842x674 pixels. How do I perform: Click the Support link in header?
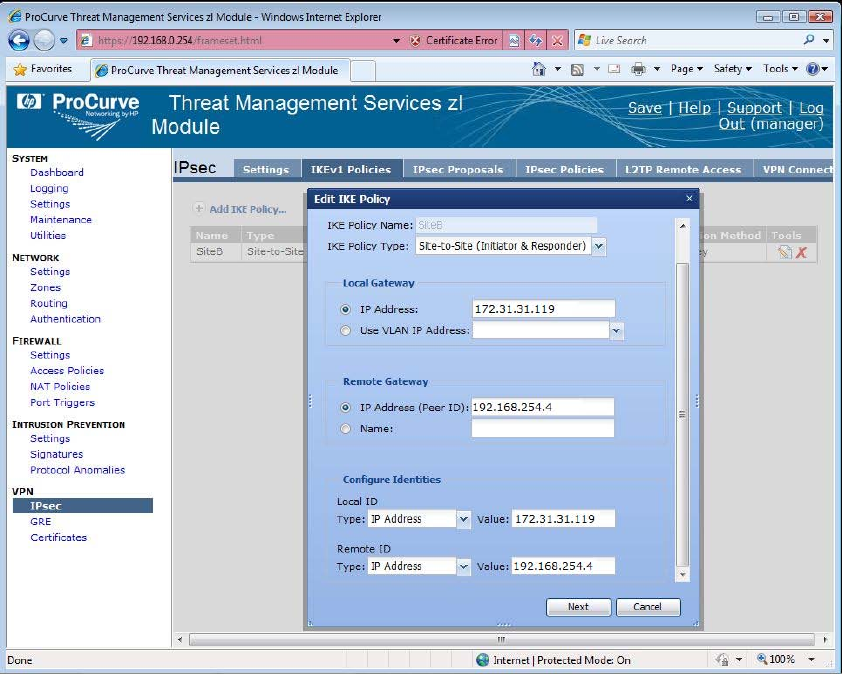pyautogui.click(x=754, y=108)
